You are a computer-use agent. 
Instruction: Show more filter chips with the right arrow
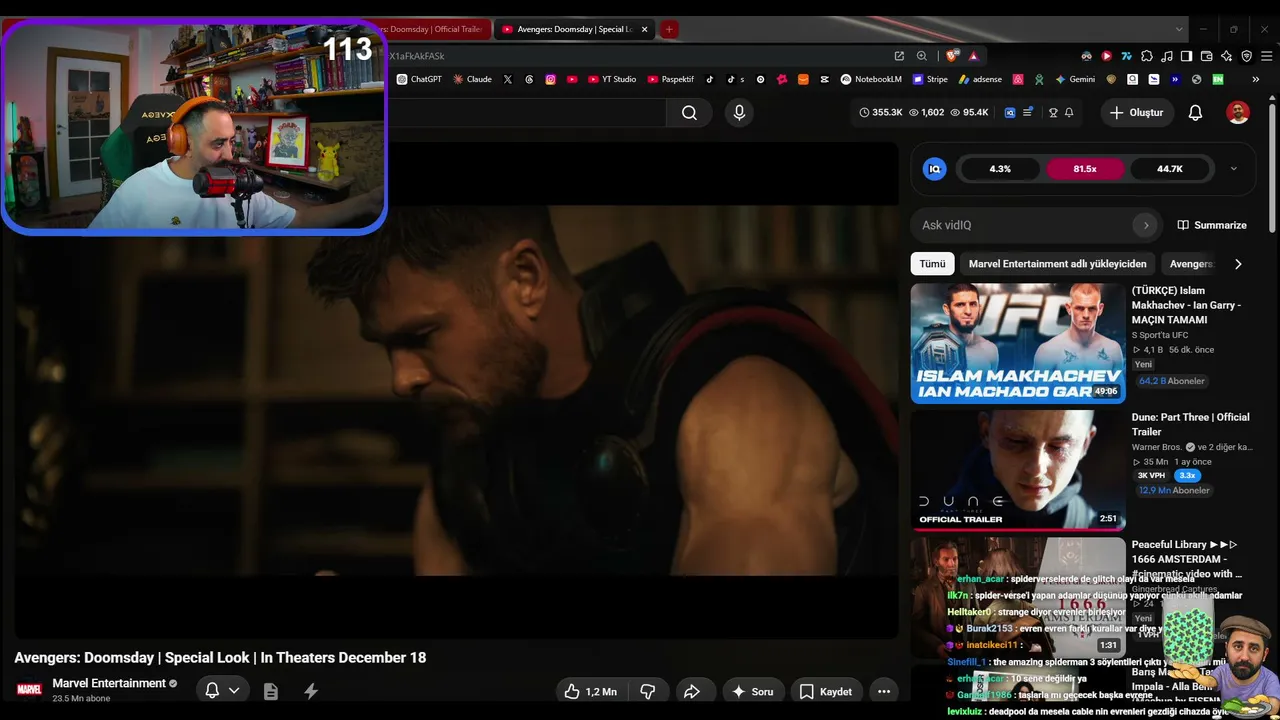(x=1238, y=264)
